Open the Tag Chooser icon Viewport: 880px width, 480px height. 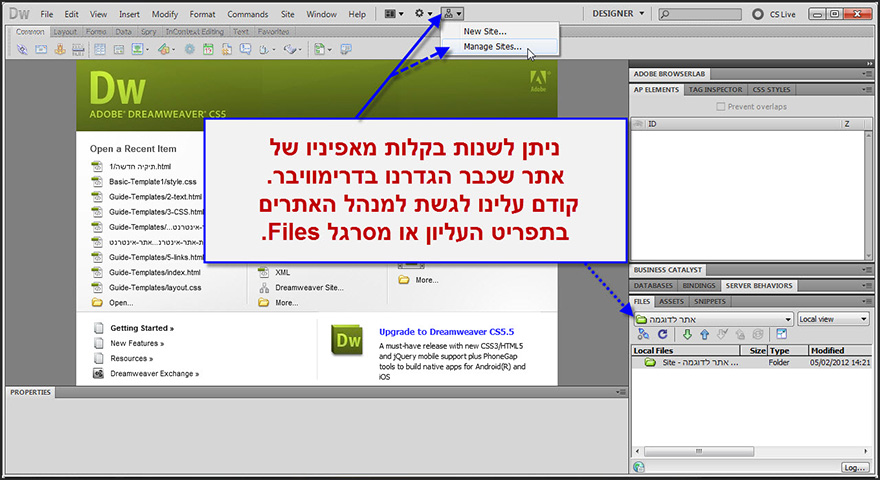[346, 49]
